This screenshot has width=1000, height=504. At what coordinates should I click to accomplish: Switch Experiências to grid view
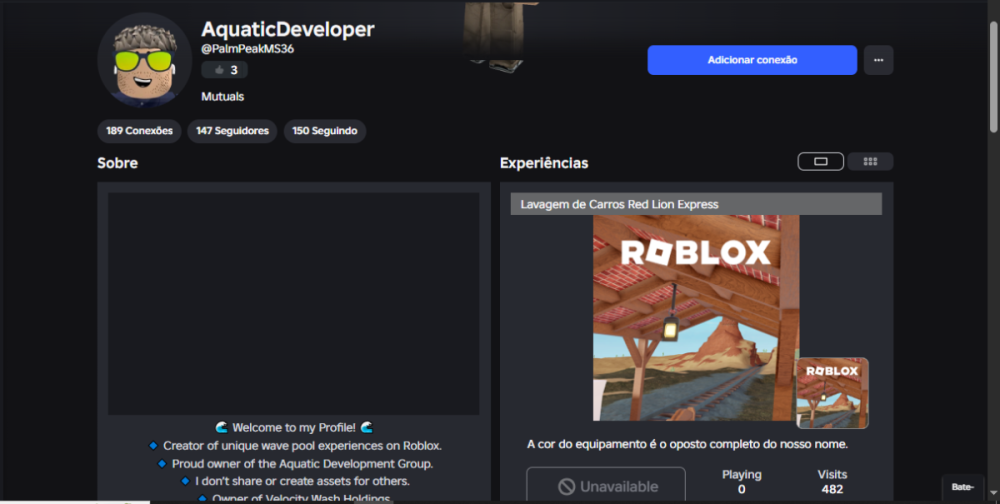[x=870, y=161]
